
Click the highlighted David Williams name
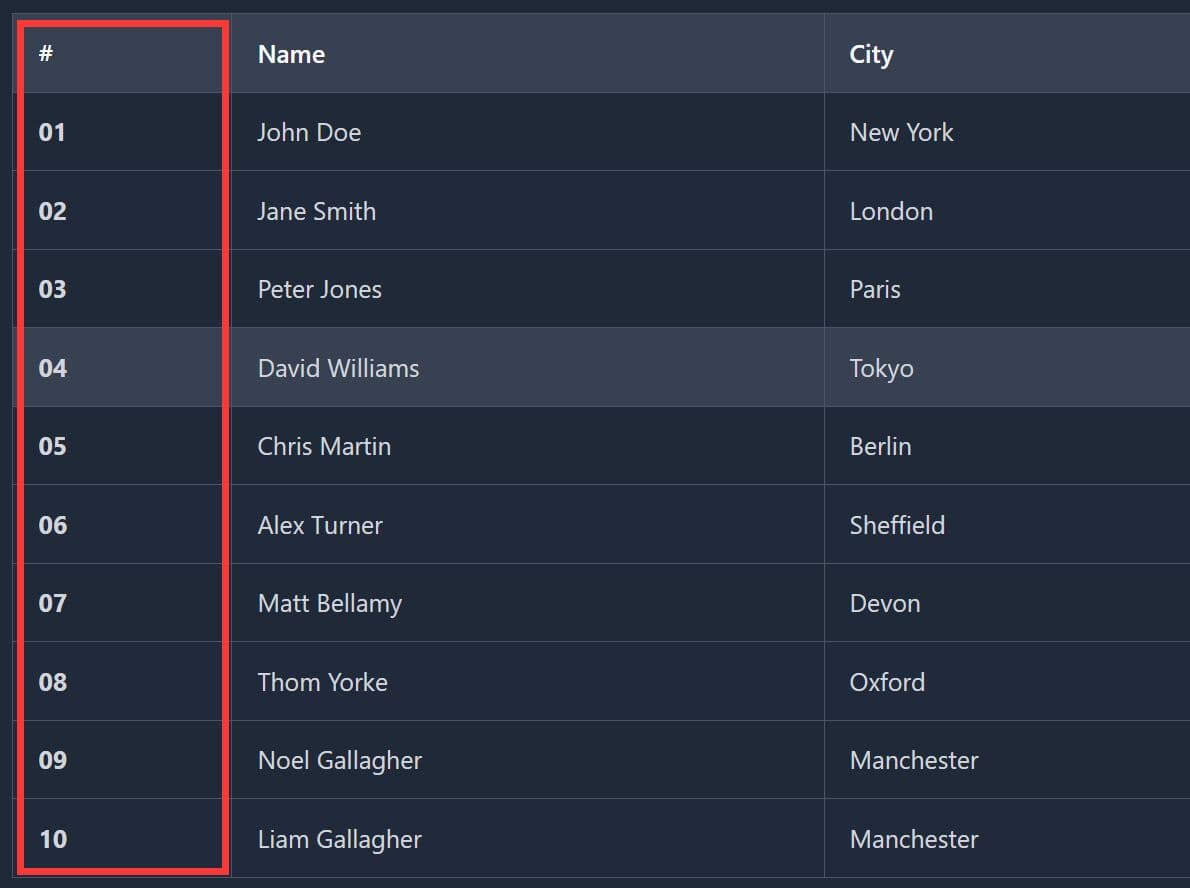point(338,369)
